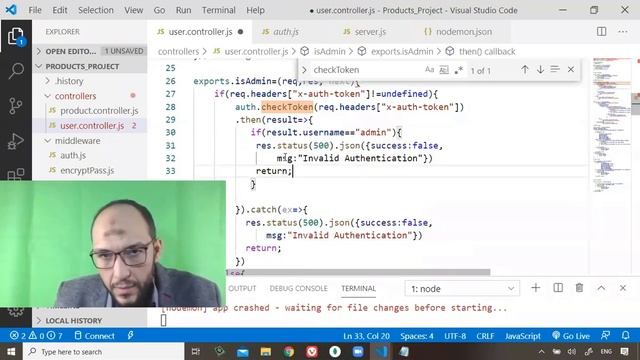
Task: Toggle Match Case in find widget
Action: pos(429,70)
